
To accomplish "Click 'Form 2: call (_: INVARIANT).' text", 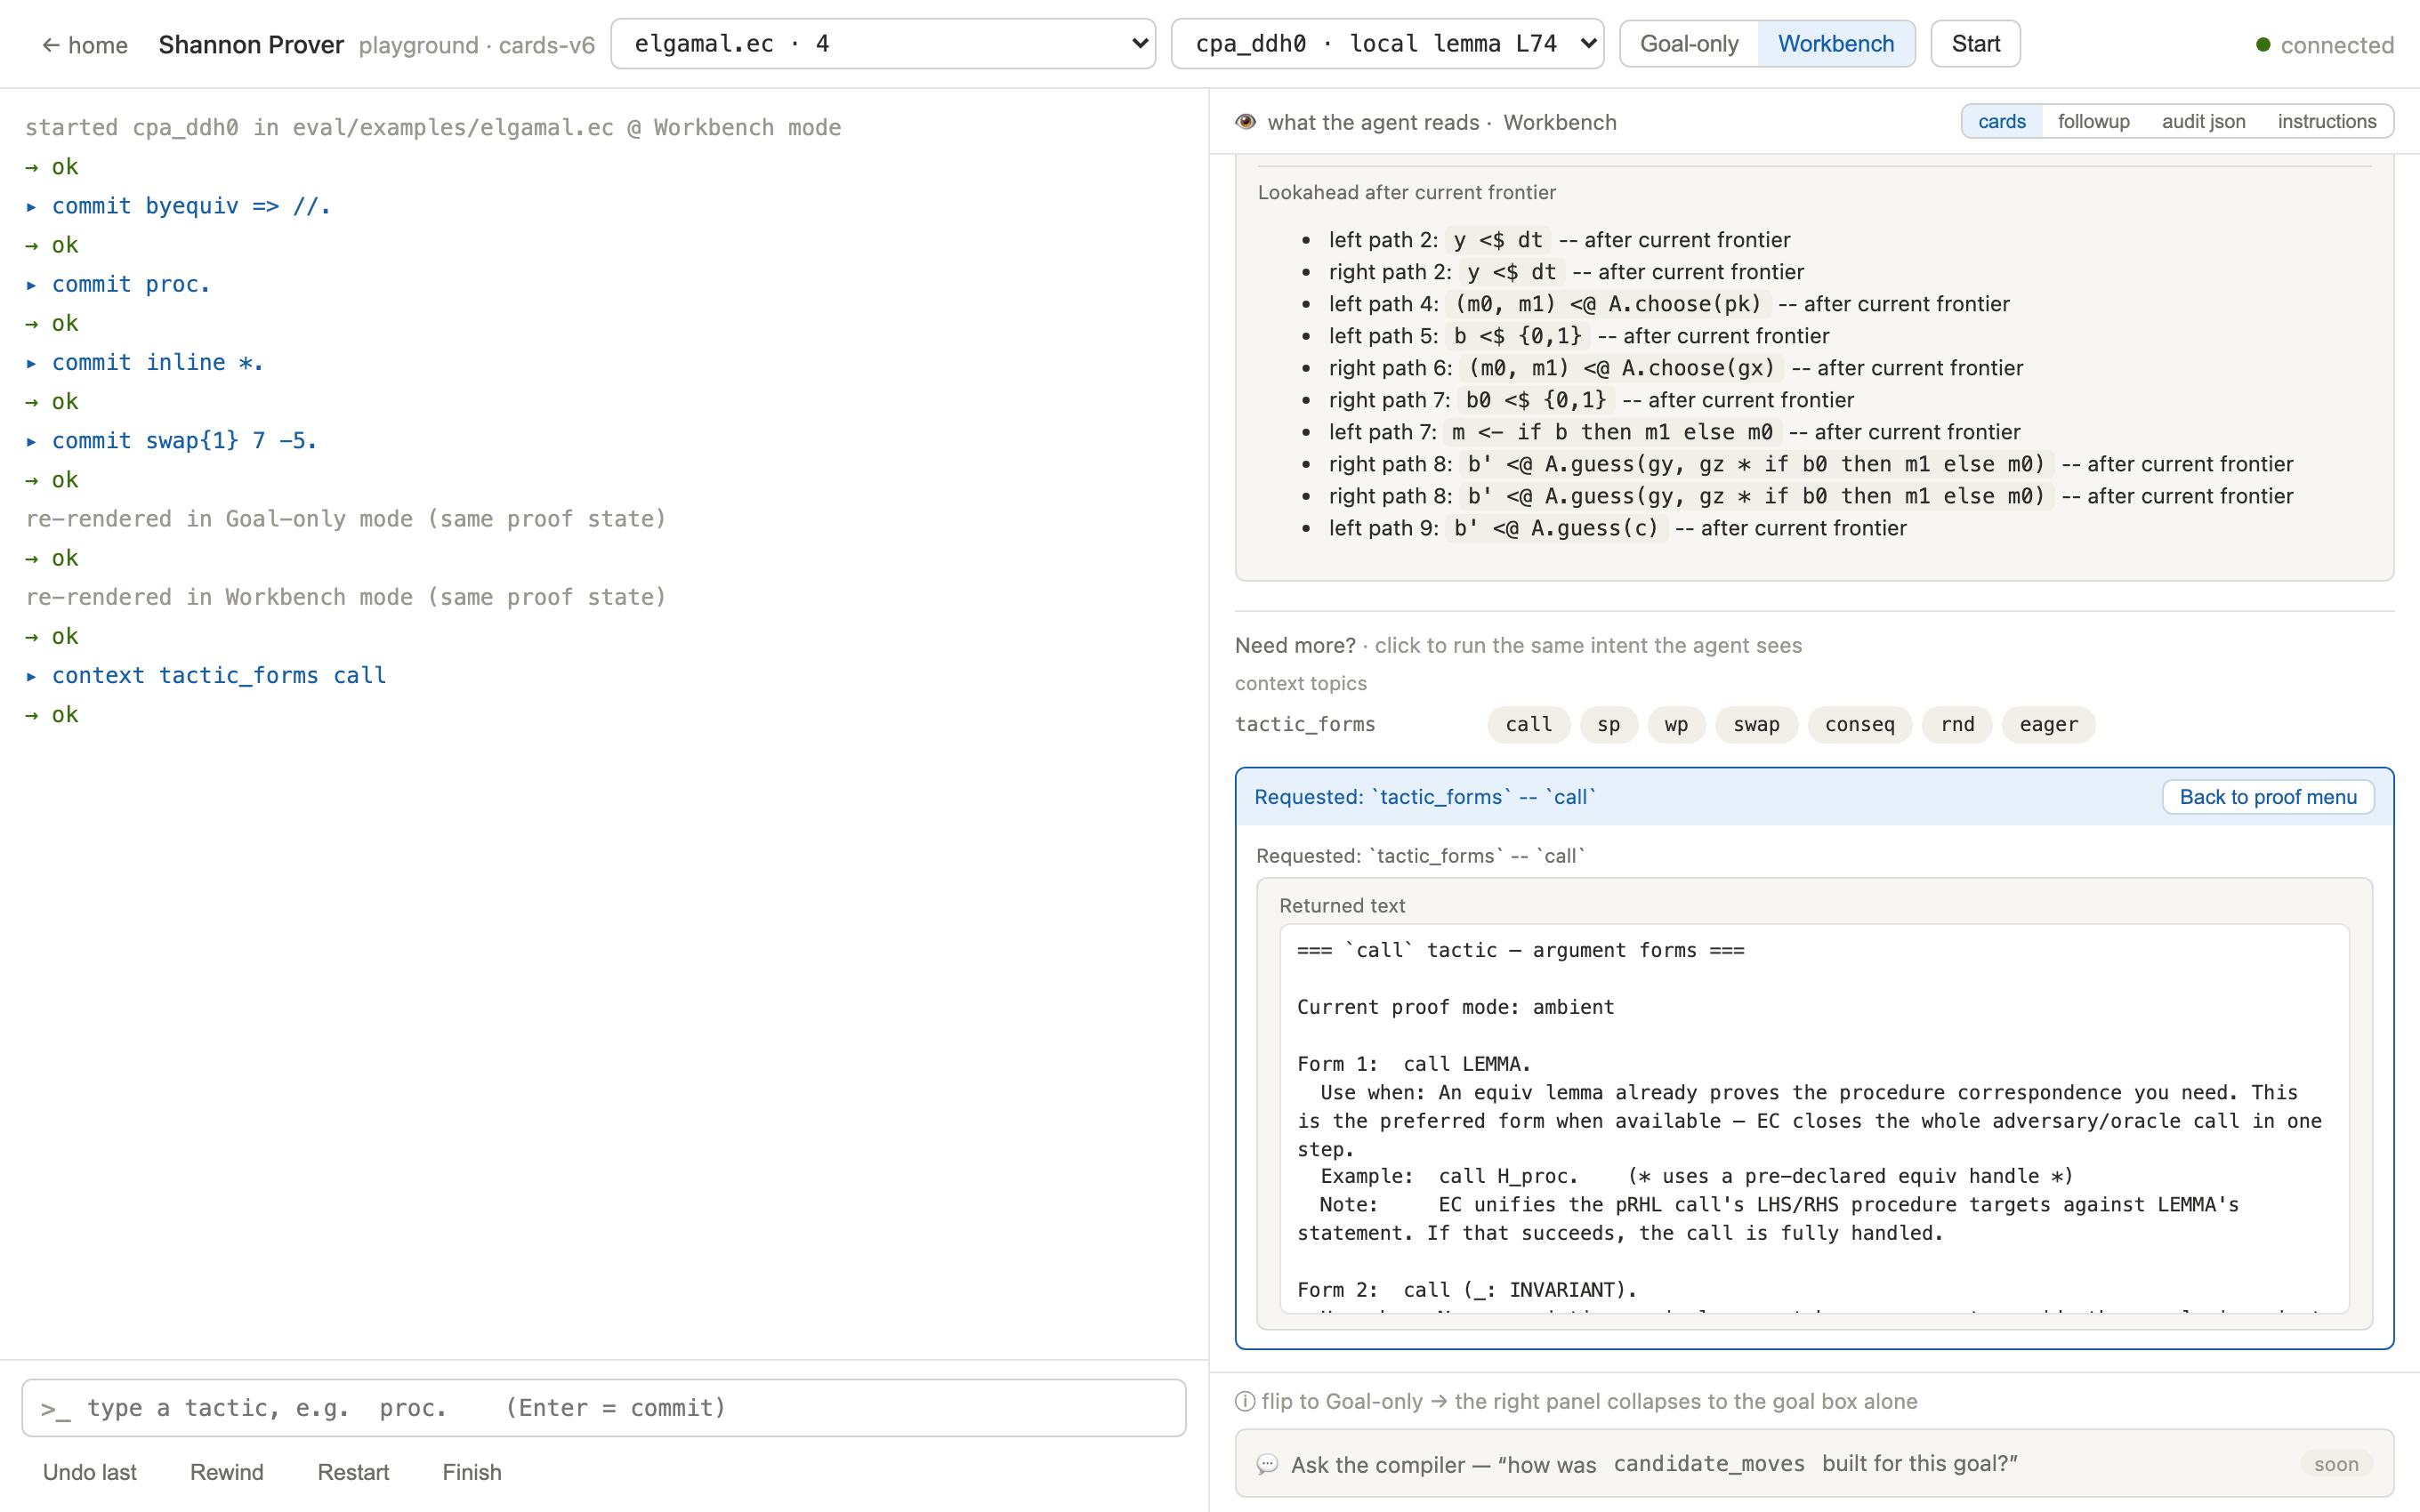I will 1467,1290.
